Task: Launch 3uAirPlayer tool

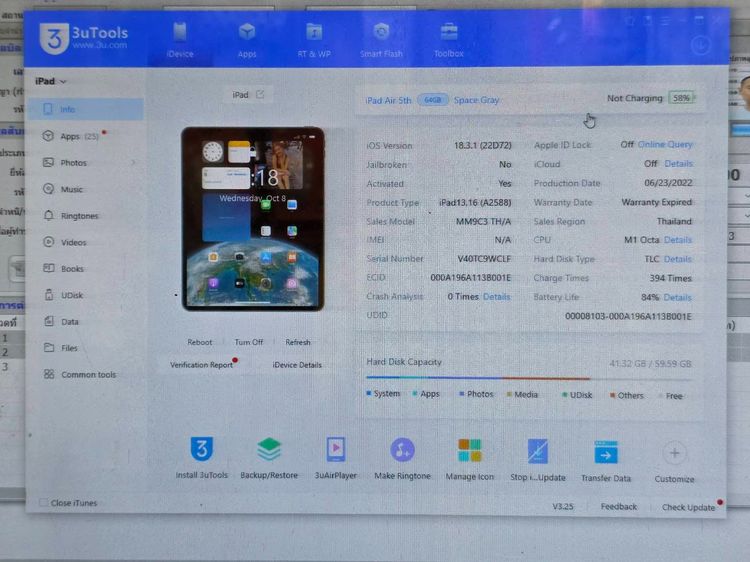Action: (x=335, y=451)
